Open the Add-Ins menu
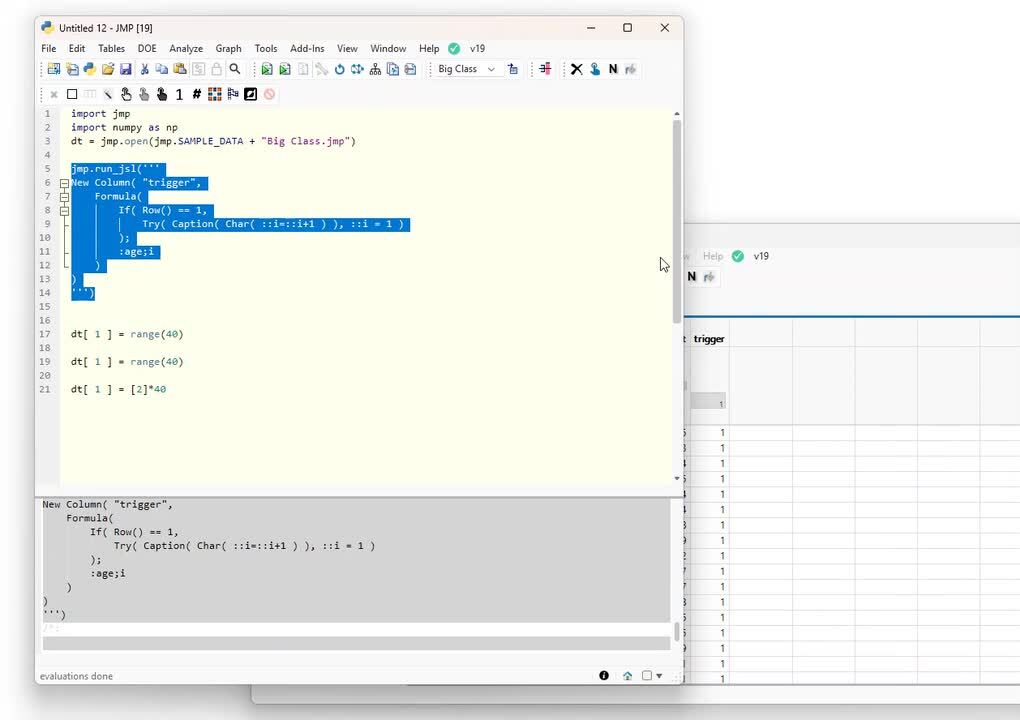1020x720 pixels. tap(307, 48)
